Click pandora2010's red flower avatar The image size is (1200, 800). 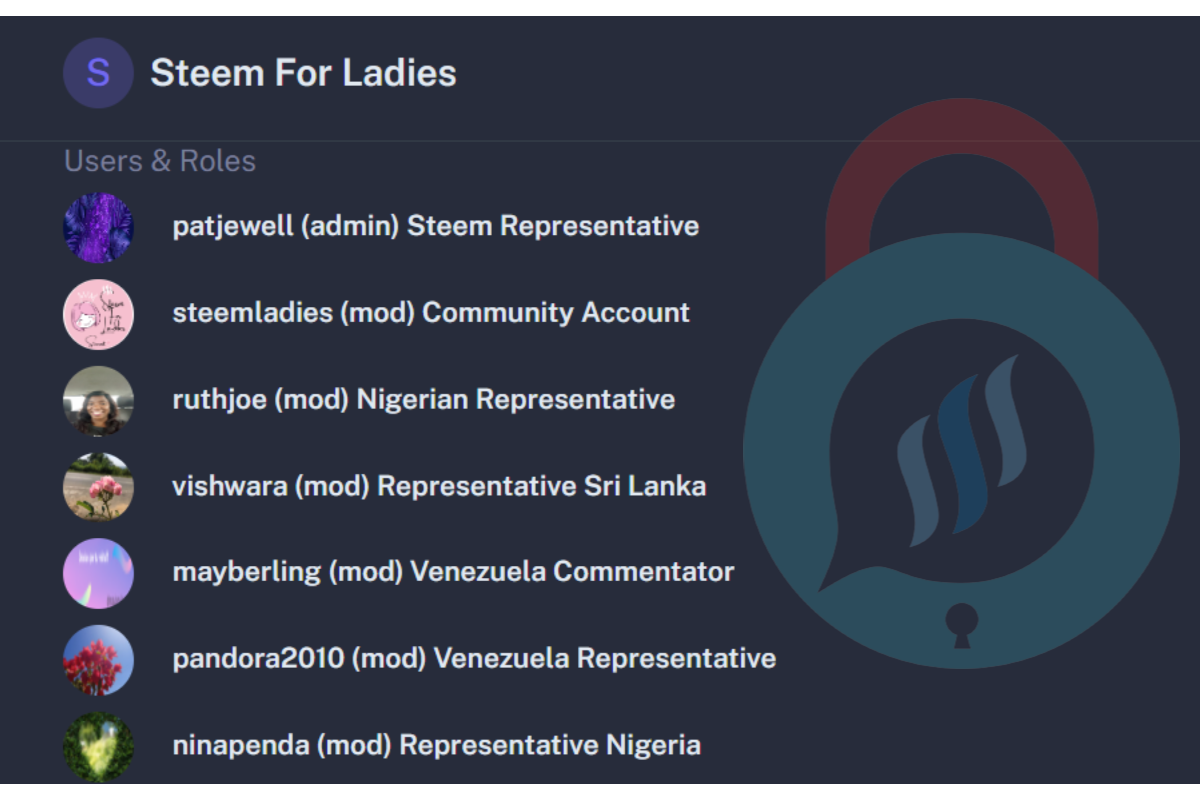pos(98,660)
